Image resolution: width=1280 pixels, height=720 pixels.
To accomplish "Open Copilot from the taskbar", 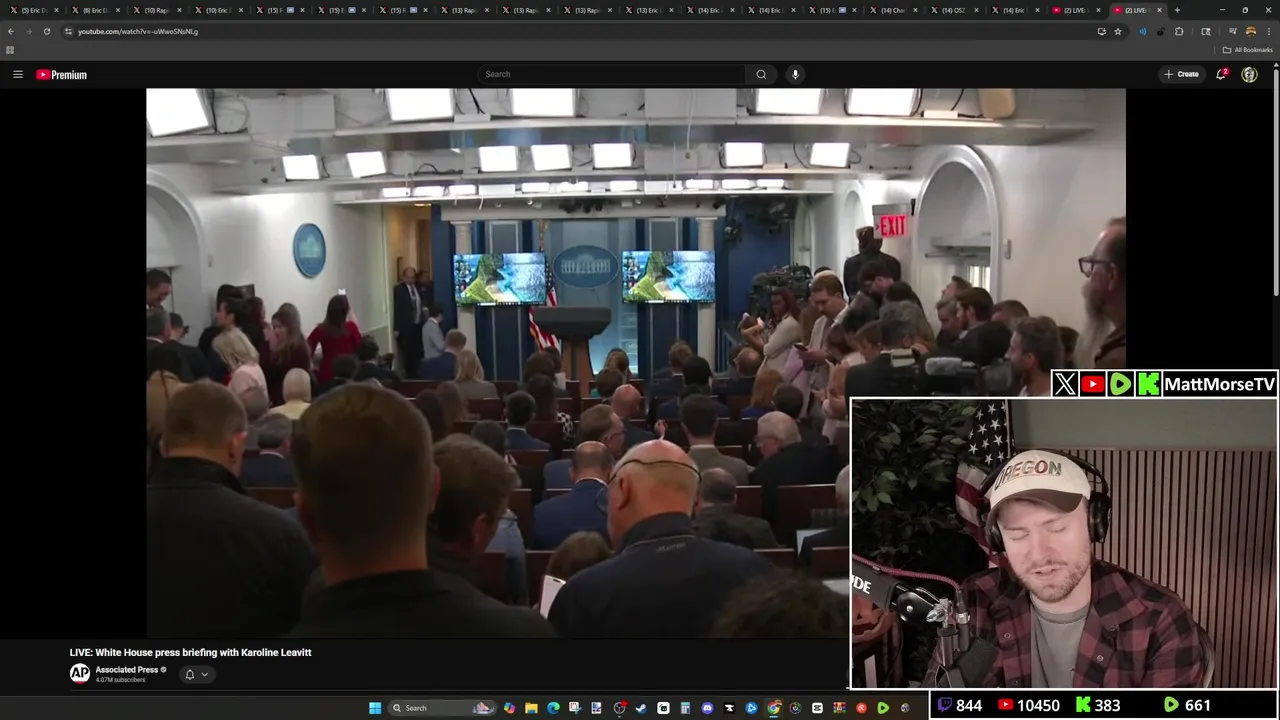I will click(509, 708).
